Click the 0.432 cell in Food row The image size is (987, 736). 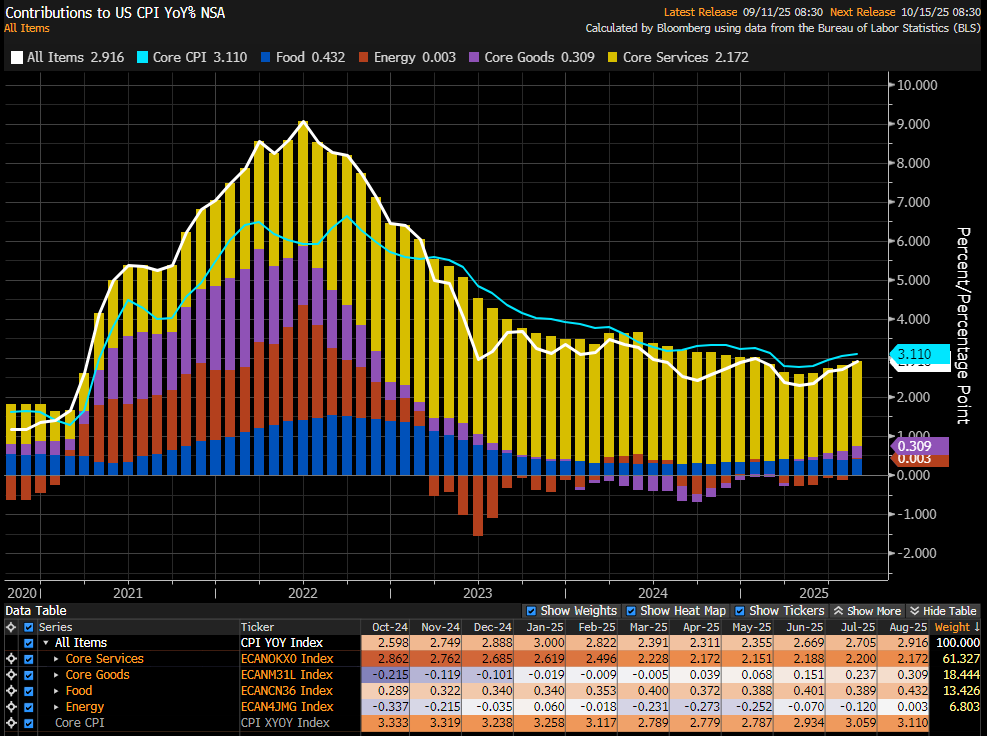tap(905, 691)
